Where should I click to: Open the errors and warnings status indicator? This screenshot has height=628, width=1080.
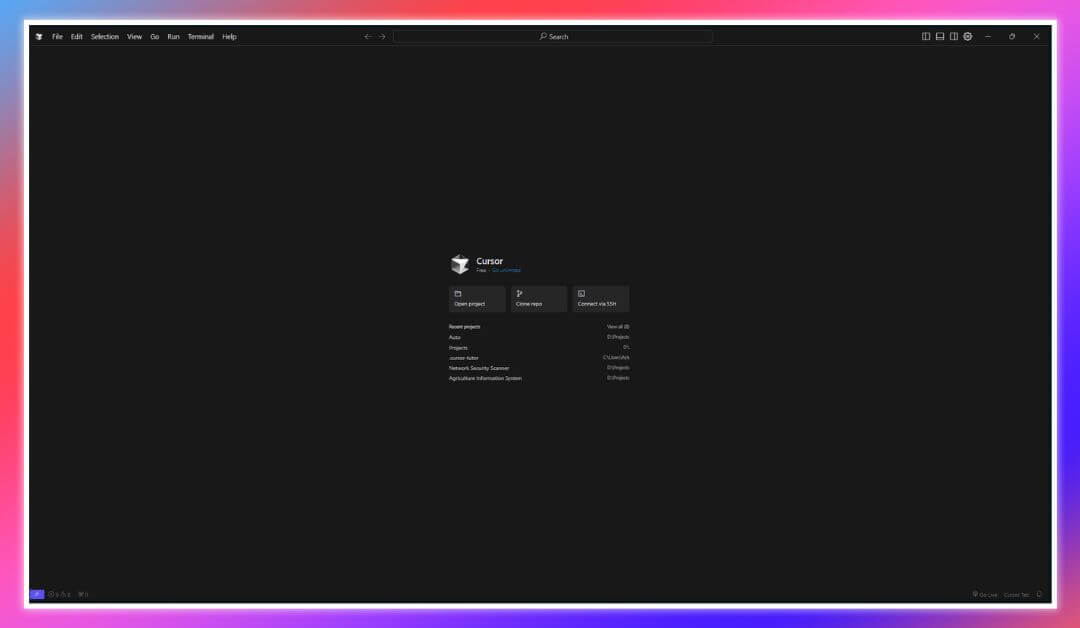click(x=59, y=594)
